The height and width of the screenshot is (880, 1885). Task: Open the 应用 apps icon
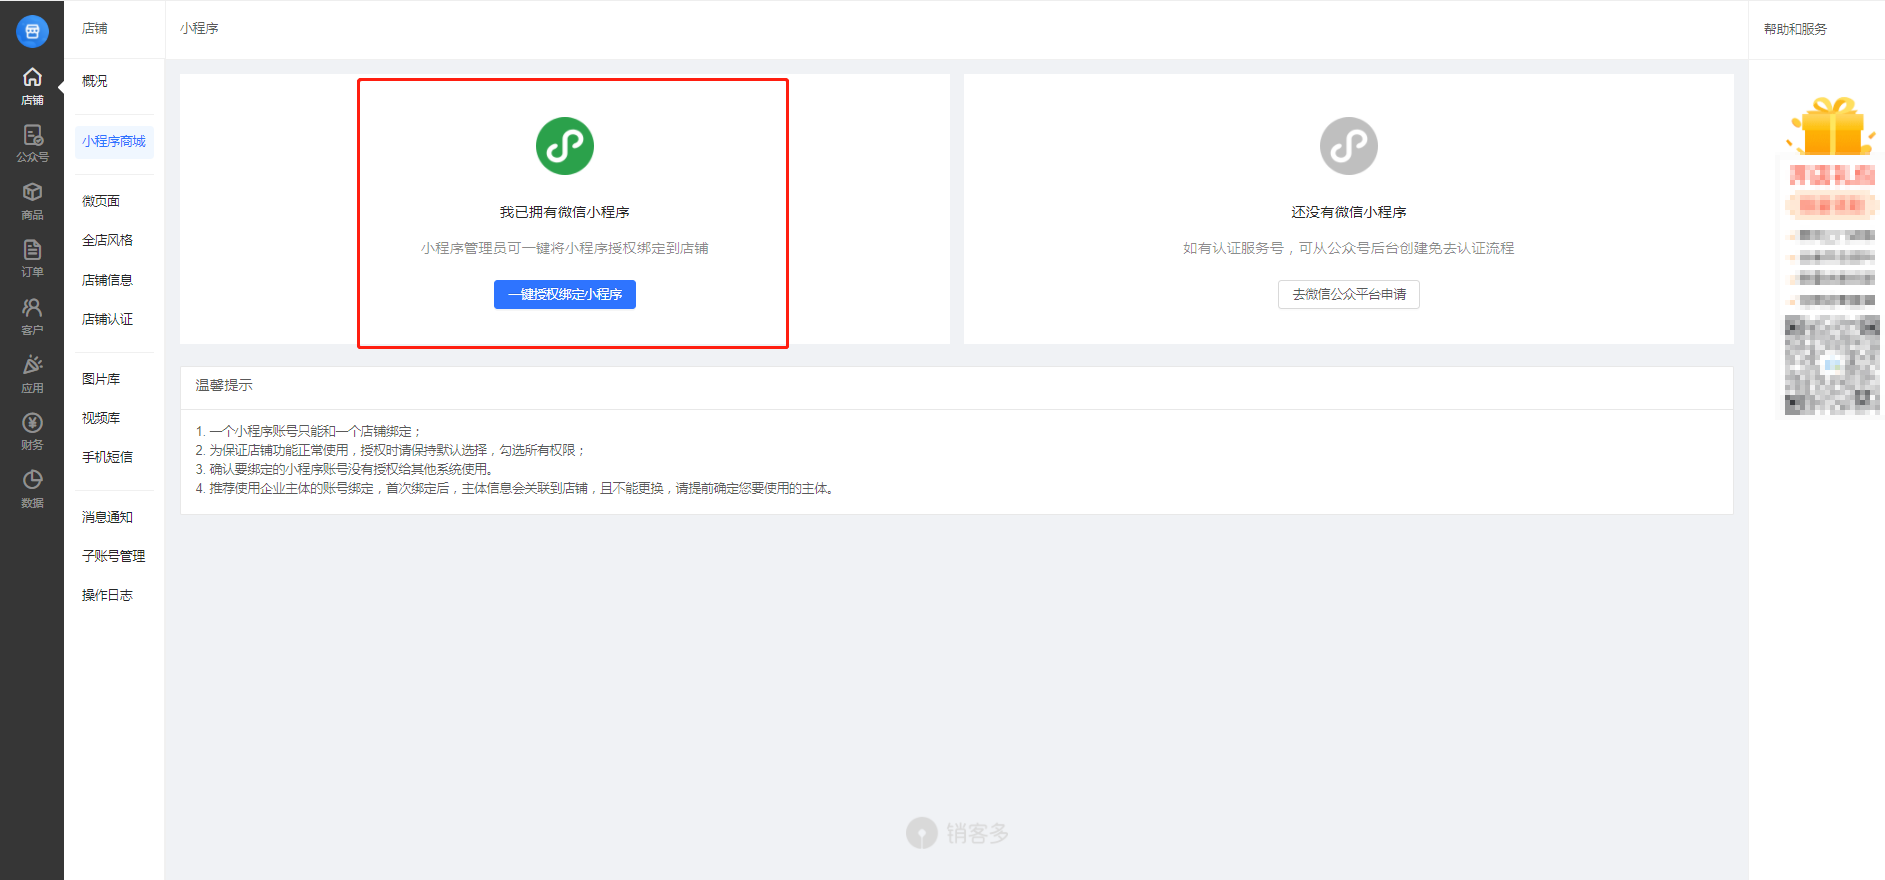32,366
